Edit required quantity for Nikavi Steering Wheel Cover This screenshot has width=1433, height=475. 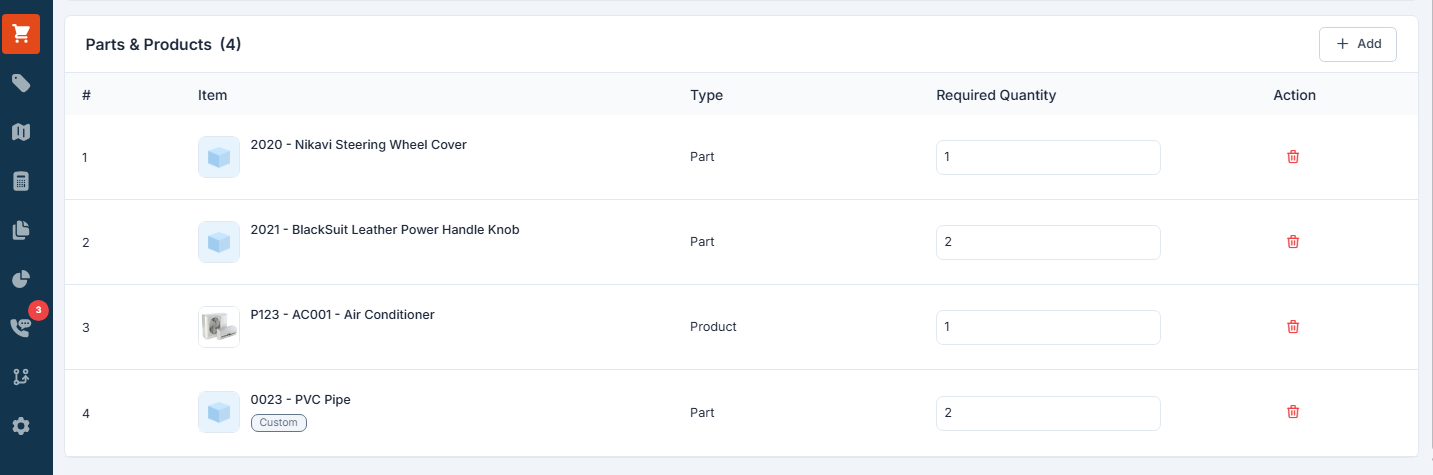[x=1047, y=158]
